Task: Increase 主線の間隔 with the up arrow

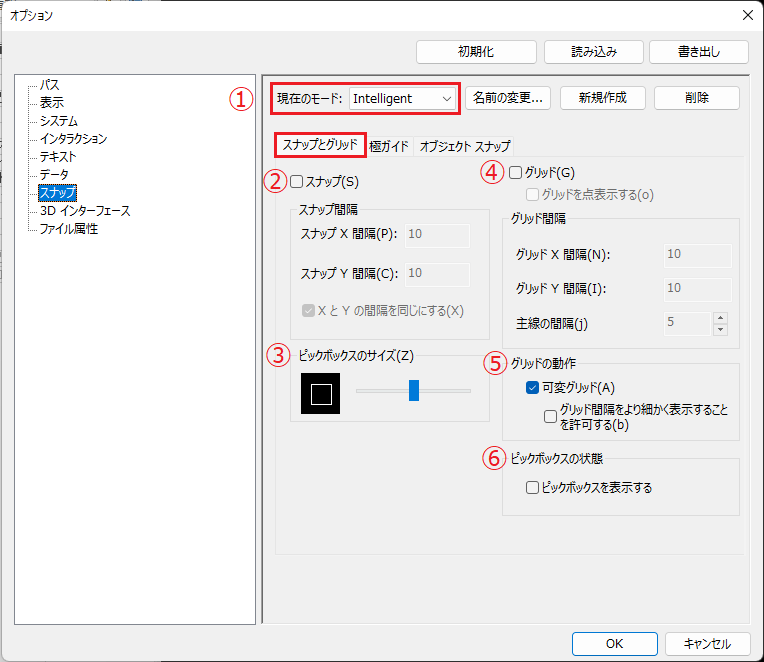Action: 720,318
